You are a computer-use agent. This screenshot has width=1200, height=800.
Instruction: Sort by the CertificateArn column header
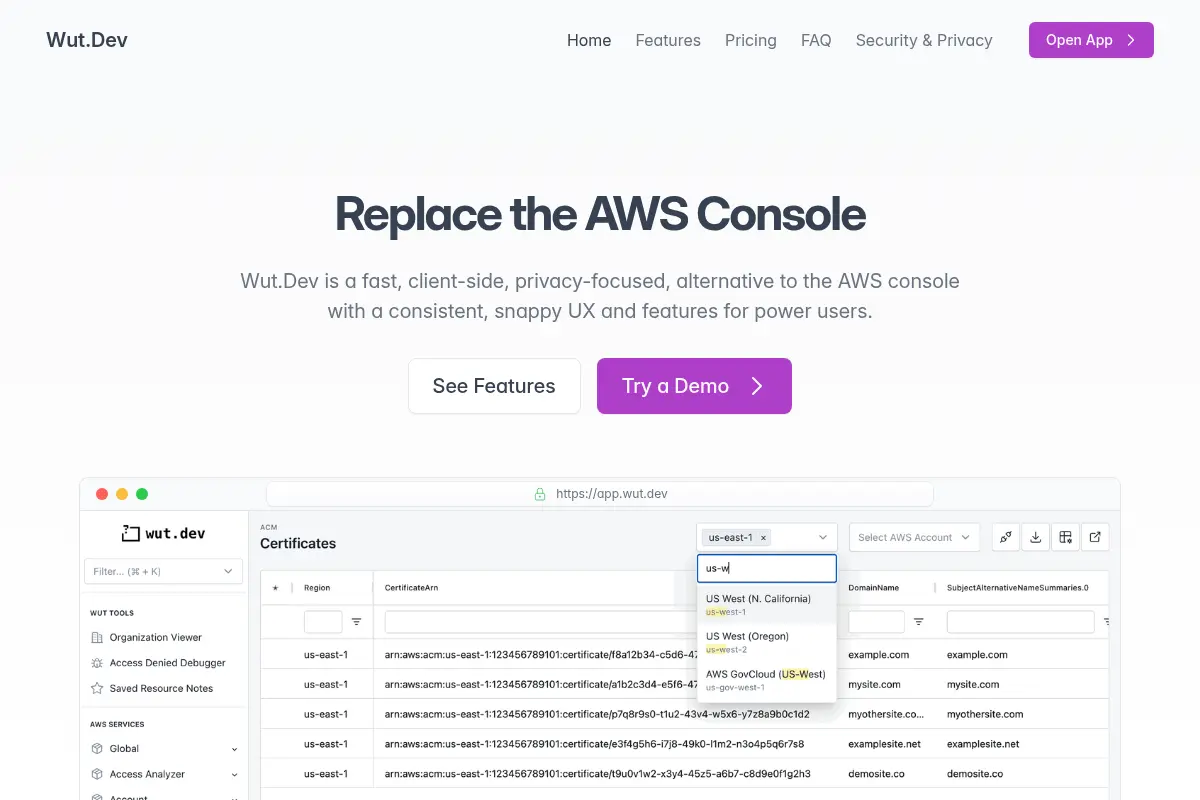(x=411, y=588)
